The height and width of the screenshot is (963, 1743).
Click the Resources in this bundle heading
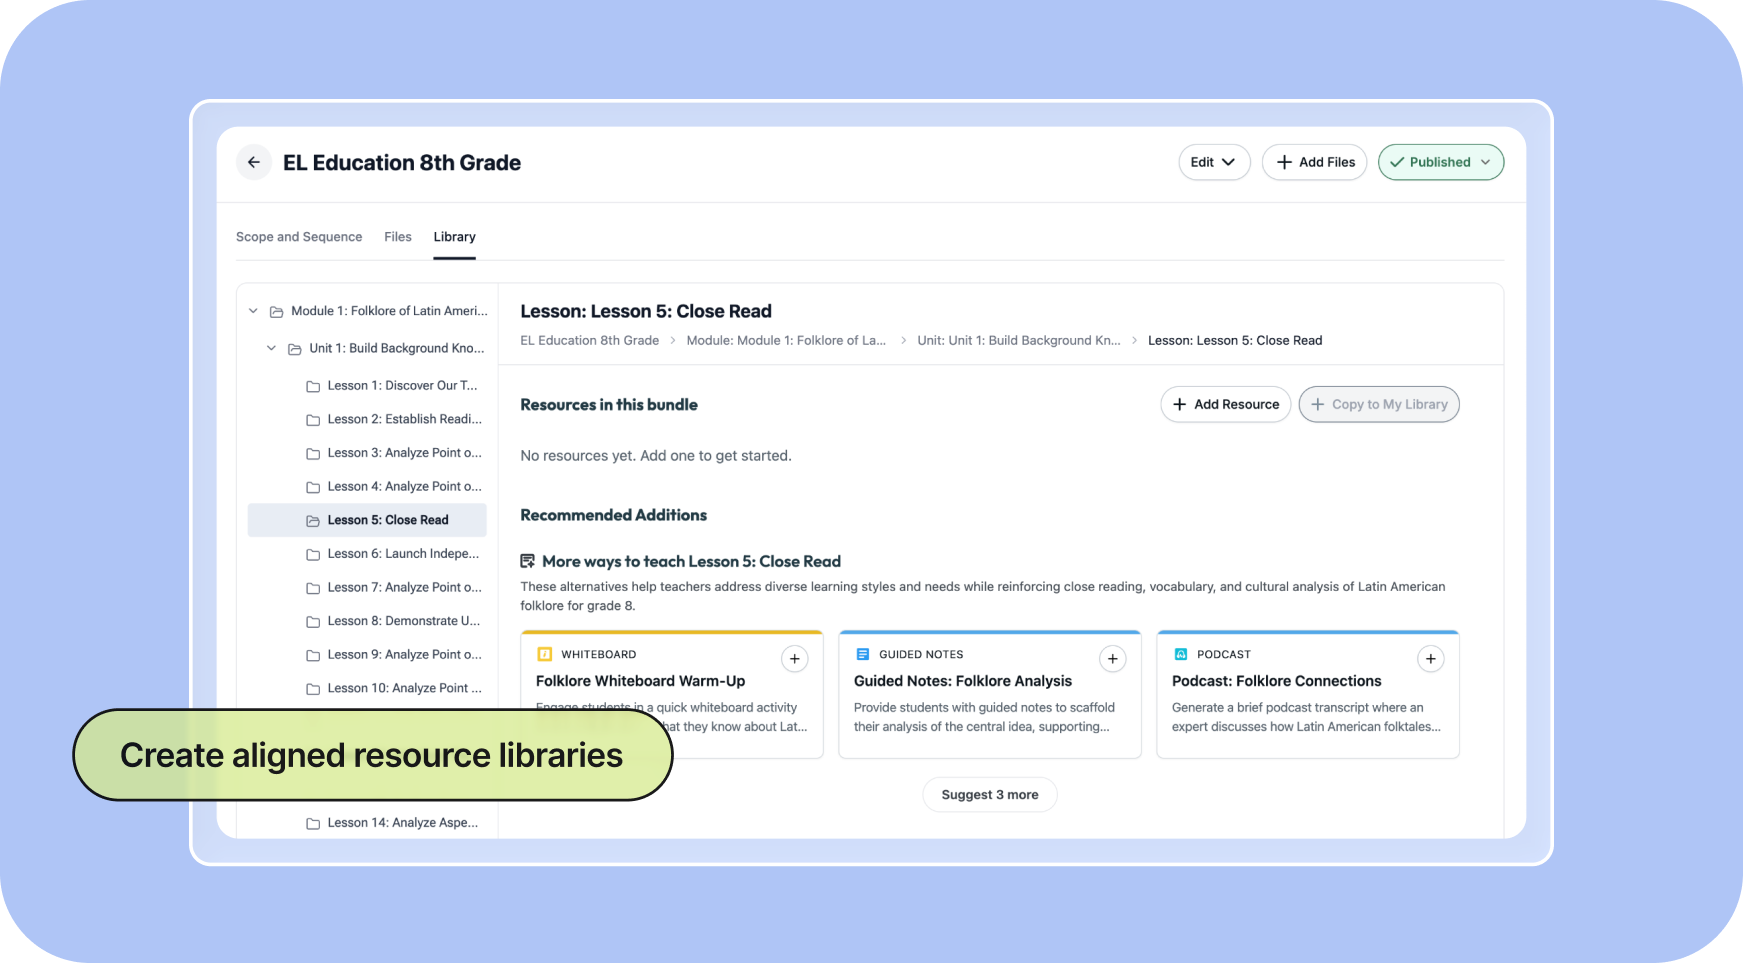coord(609,405)
